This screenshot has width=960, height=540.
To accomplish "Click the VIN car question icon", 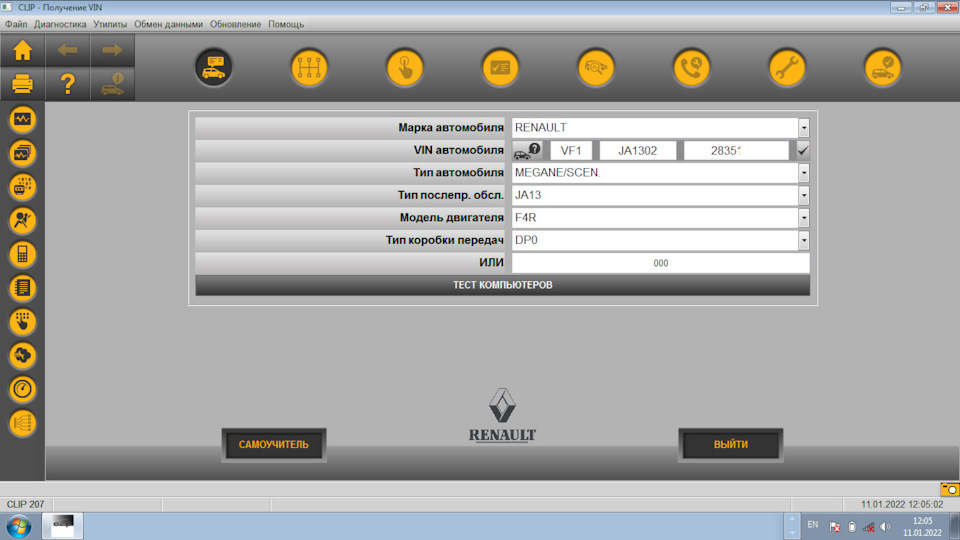I will (x=527, y=151).
